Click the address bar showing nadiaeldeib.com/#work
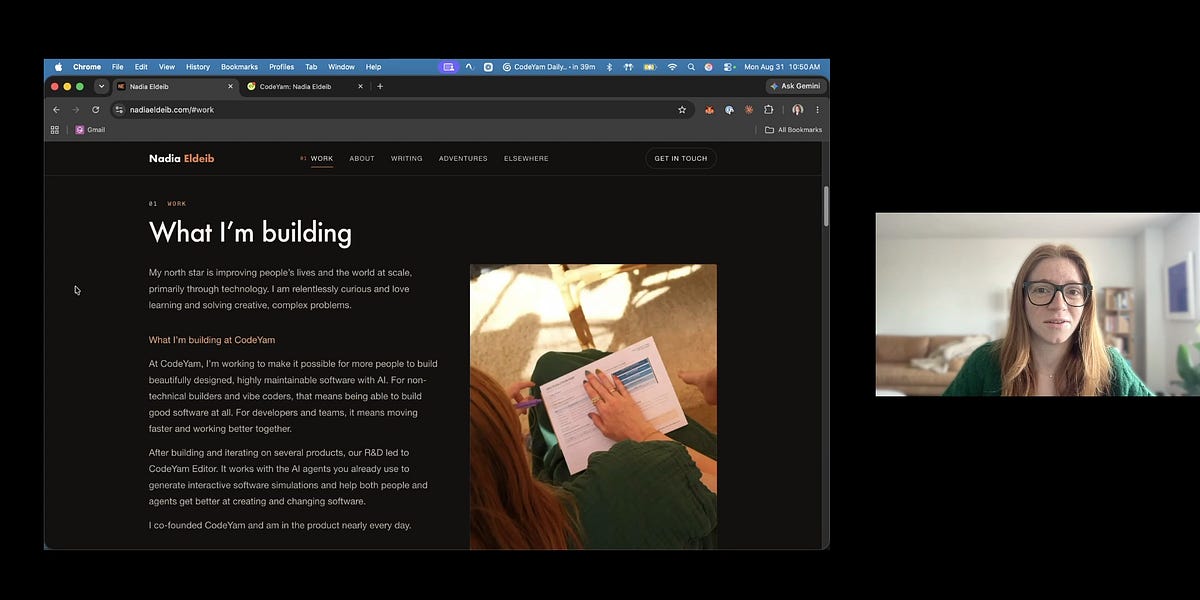1200x600 pixels. [401, 110]
